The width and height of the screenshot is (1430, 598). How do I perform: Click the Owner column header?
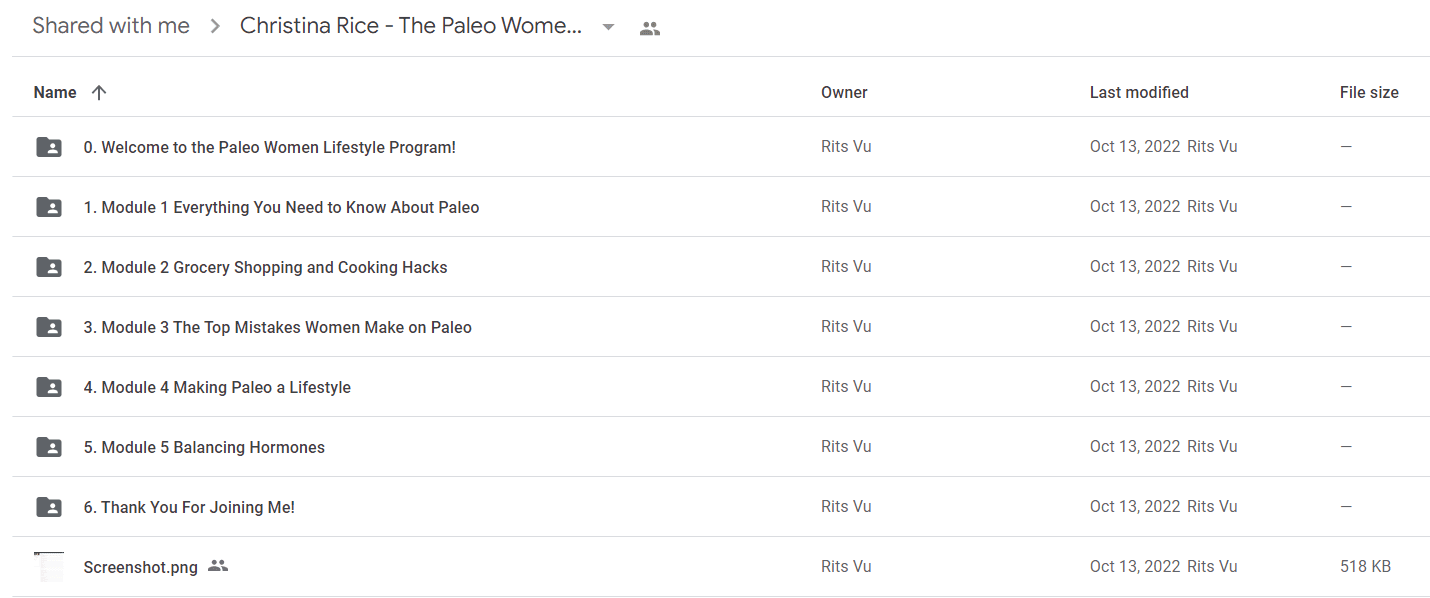844,92
